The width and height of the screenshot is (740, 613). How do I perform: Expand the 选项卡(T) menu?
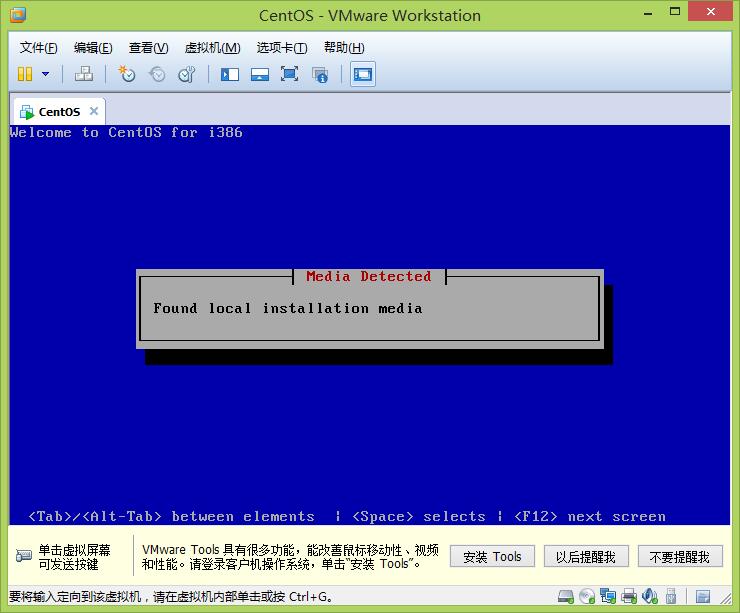click(x=281, y=48)
